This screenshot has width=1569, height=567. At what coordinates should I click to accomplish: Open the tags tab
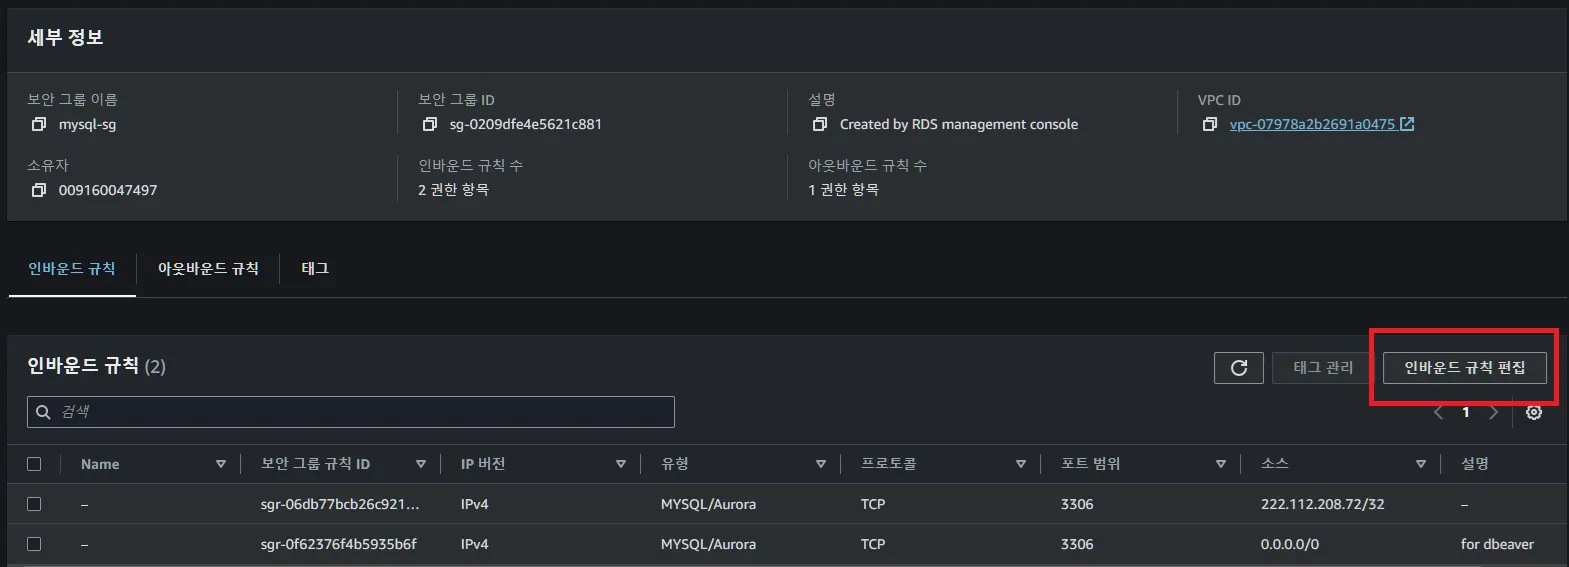coord(315,268)
